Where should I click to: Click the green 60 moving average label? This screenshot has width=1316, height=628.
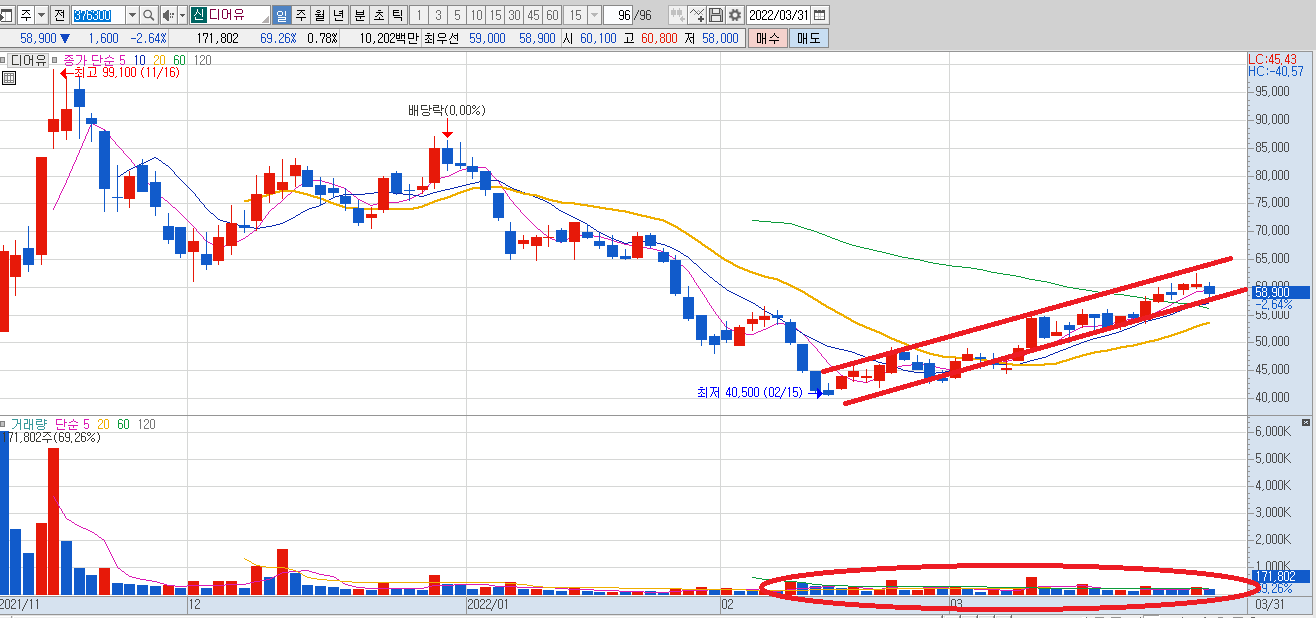coord(179,60)
